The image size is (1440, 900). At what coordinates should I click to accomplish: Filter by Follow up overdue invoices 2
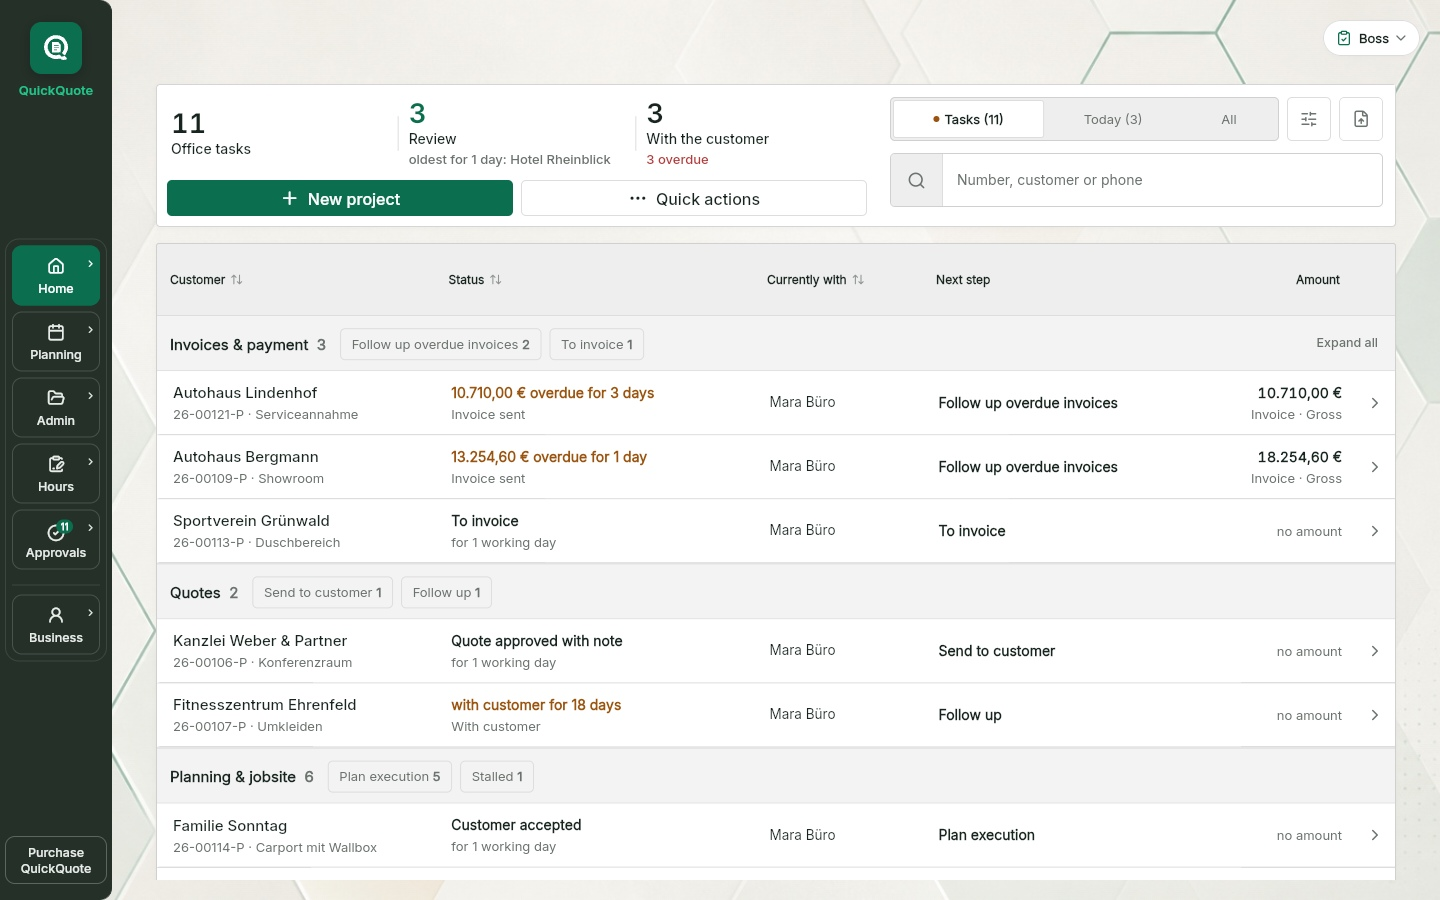pyautogui.click(x=441, y=345)
